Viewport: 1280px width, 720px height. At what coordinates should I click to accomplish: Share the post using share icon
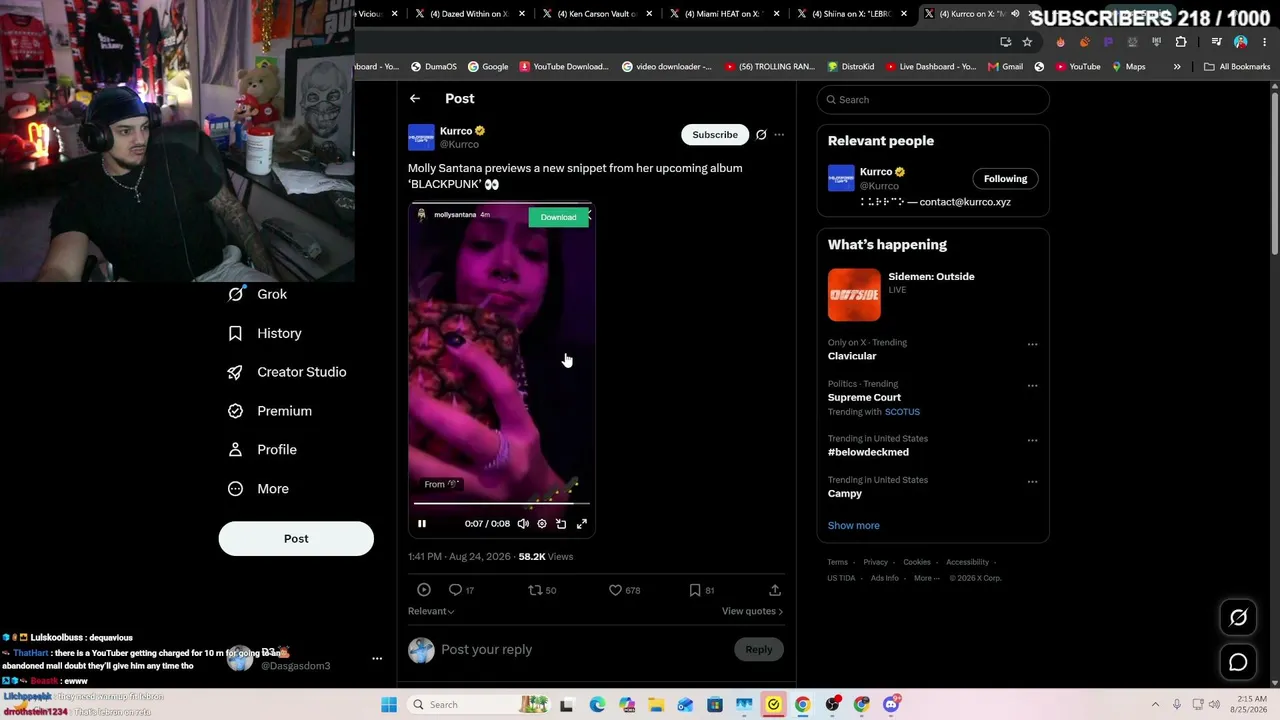[775, 590]
